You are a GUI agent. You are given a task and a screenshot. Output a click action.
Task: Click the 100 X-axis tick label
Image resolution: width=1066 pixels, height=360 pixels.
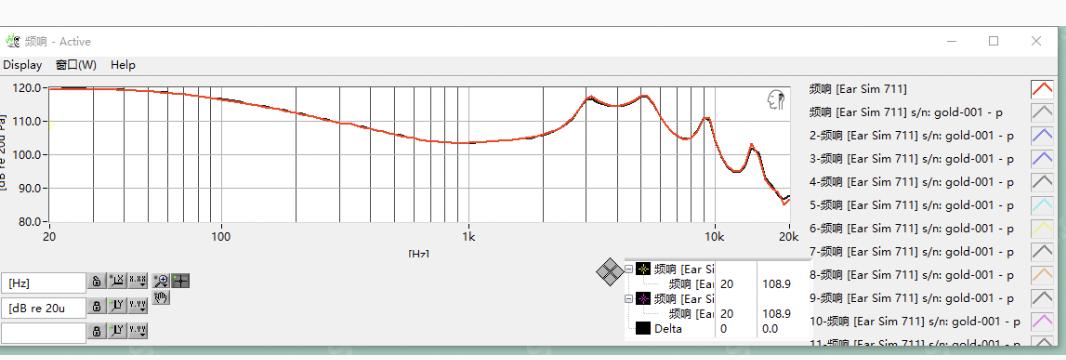pos(221,237)
